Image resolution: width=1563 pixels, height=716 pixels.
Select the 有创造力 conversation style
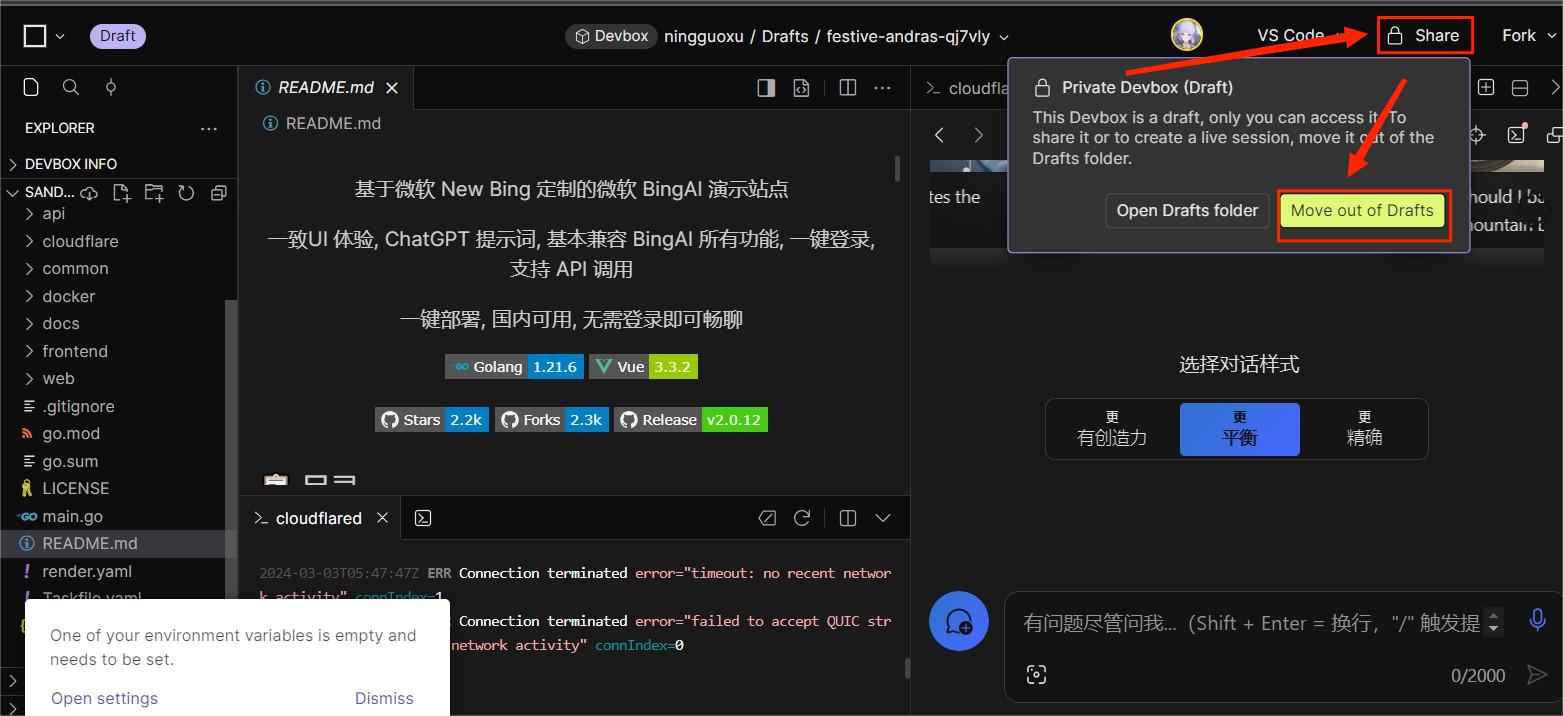coord(1111,429)
